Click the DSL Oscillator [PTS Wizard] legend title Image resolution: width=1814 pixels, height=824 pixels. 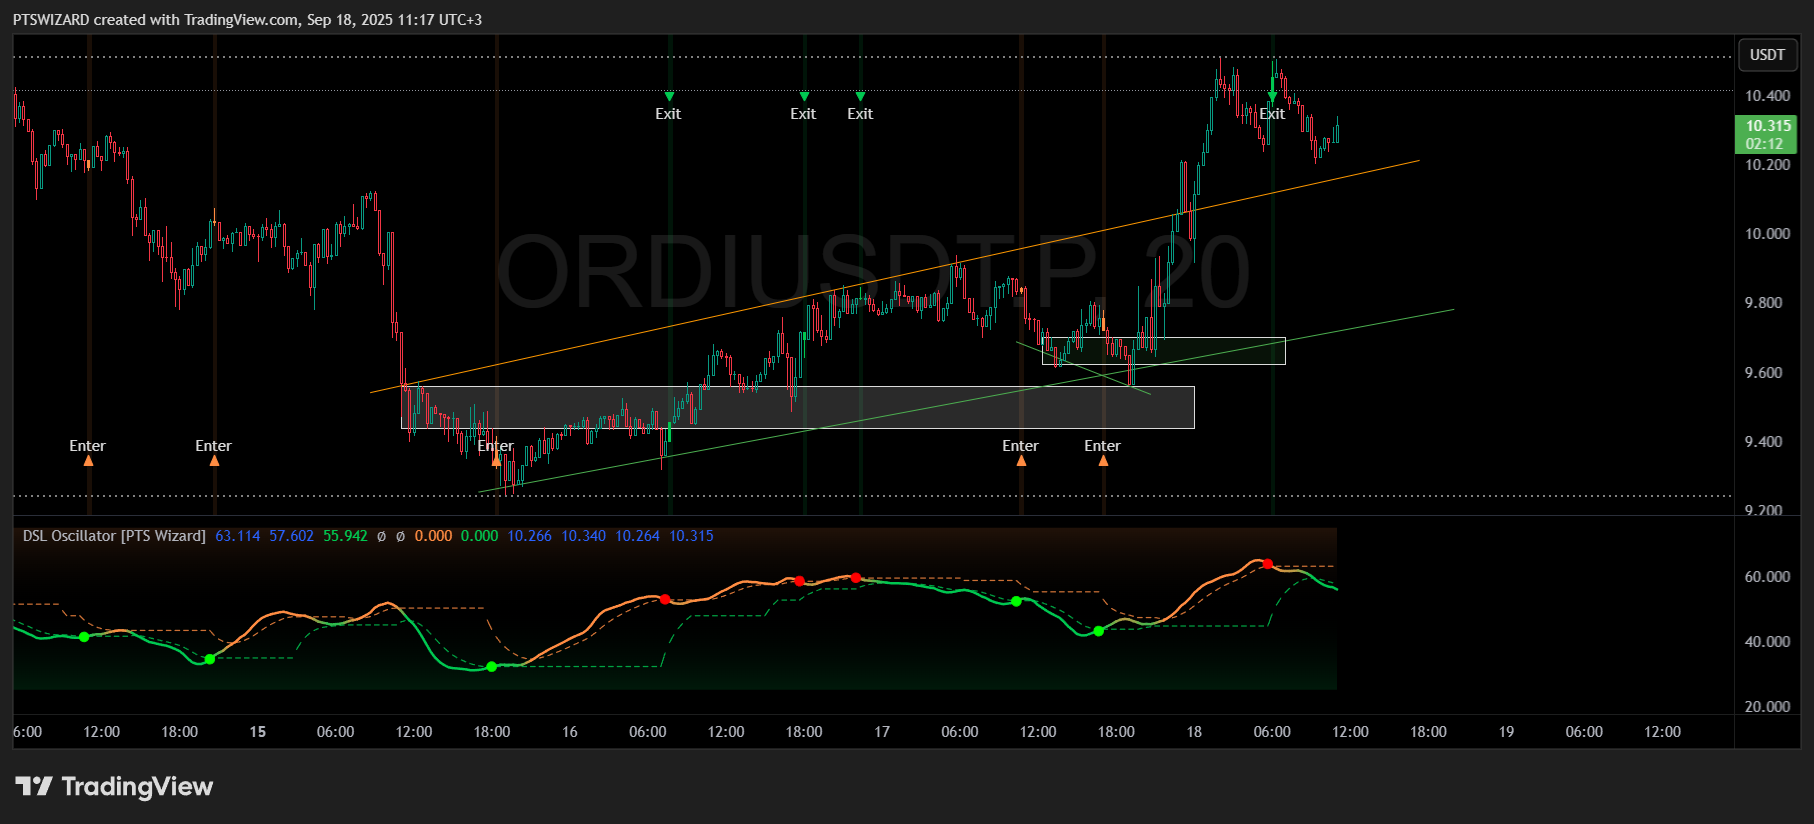coord(114,536)
